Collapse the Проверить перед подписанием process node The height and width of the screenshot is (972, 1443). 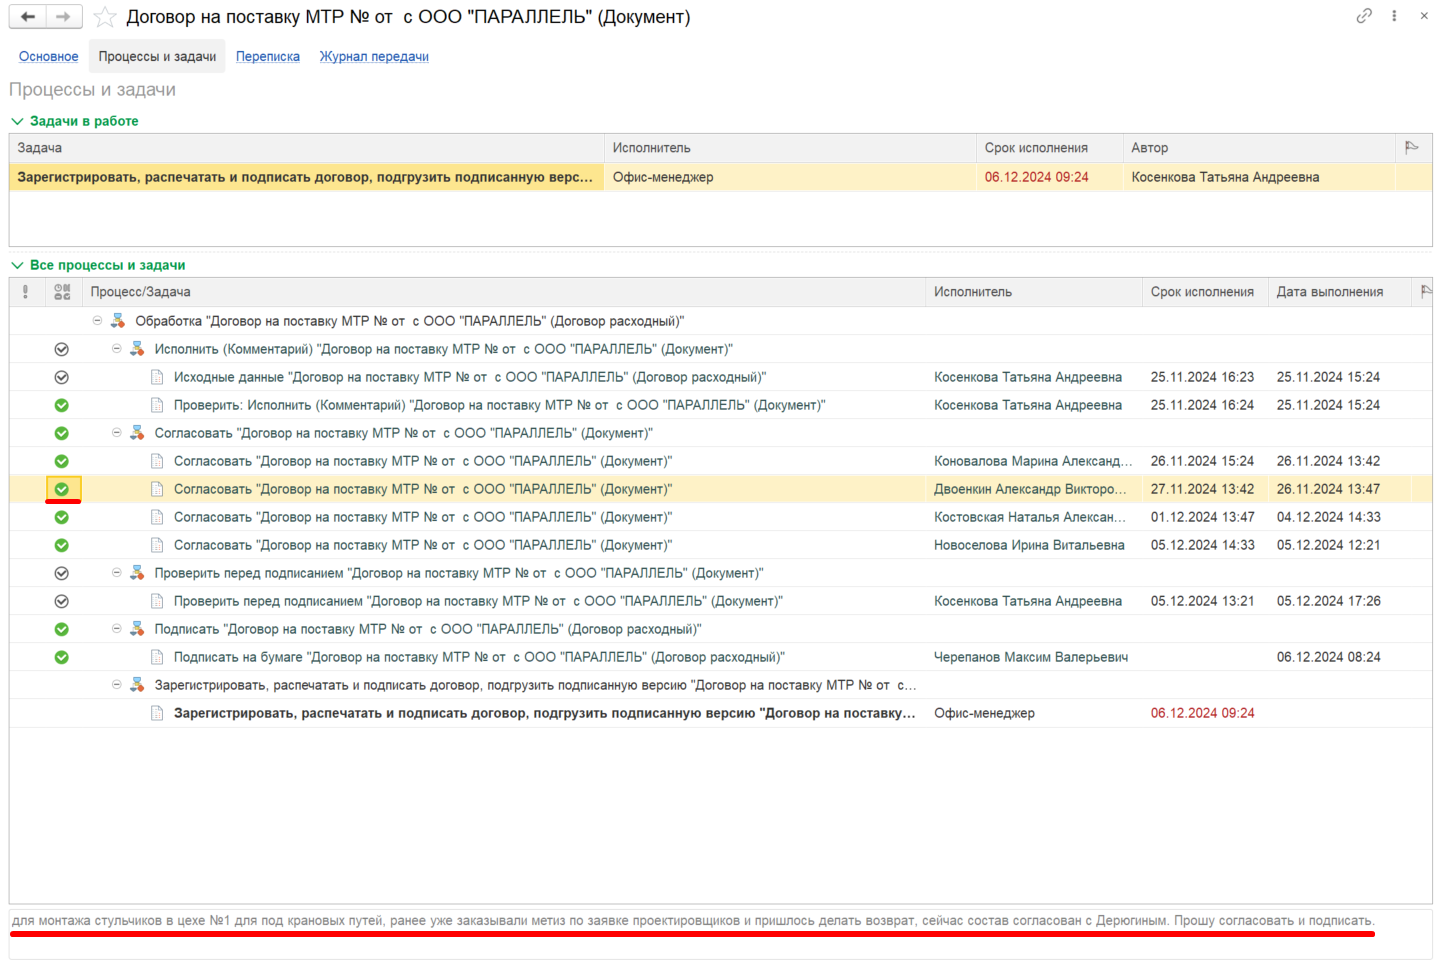(x=116, y=573)
